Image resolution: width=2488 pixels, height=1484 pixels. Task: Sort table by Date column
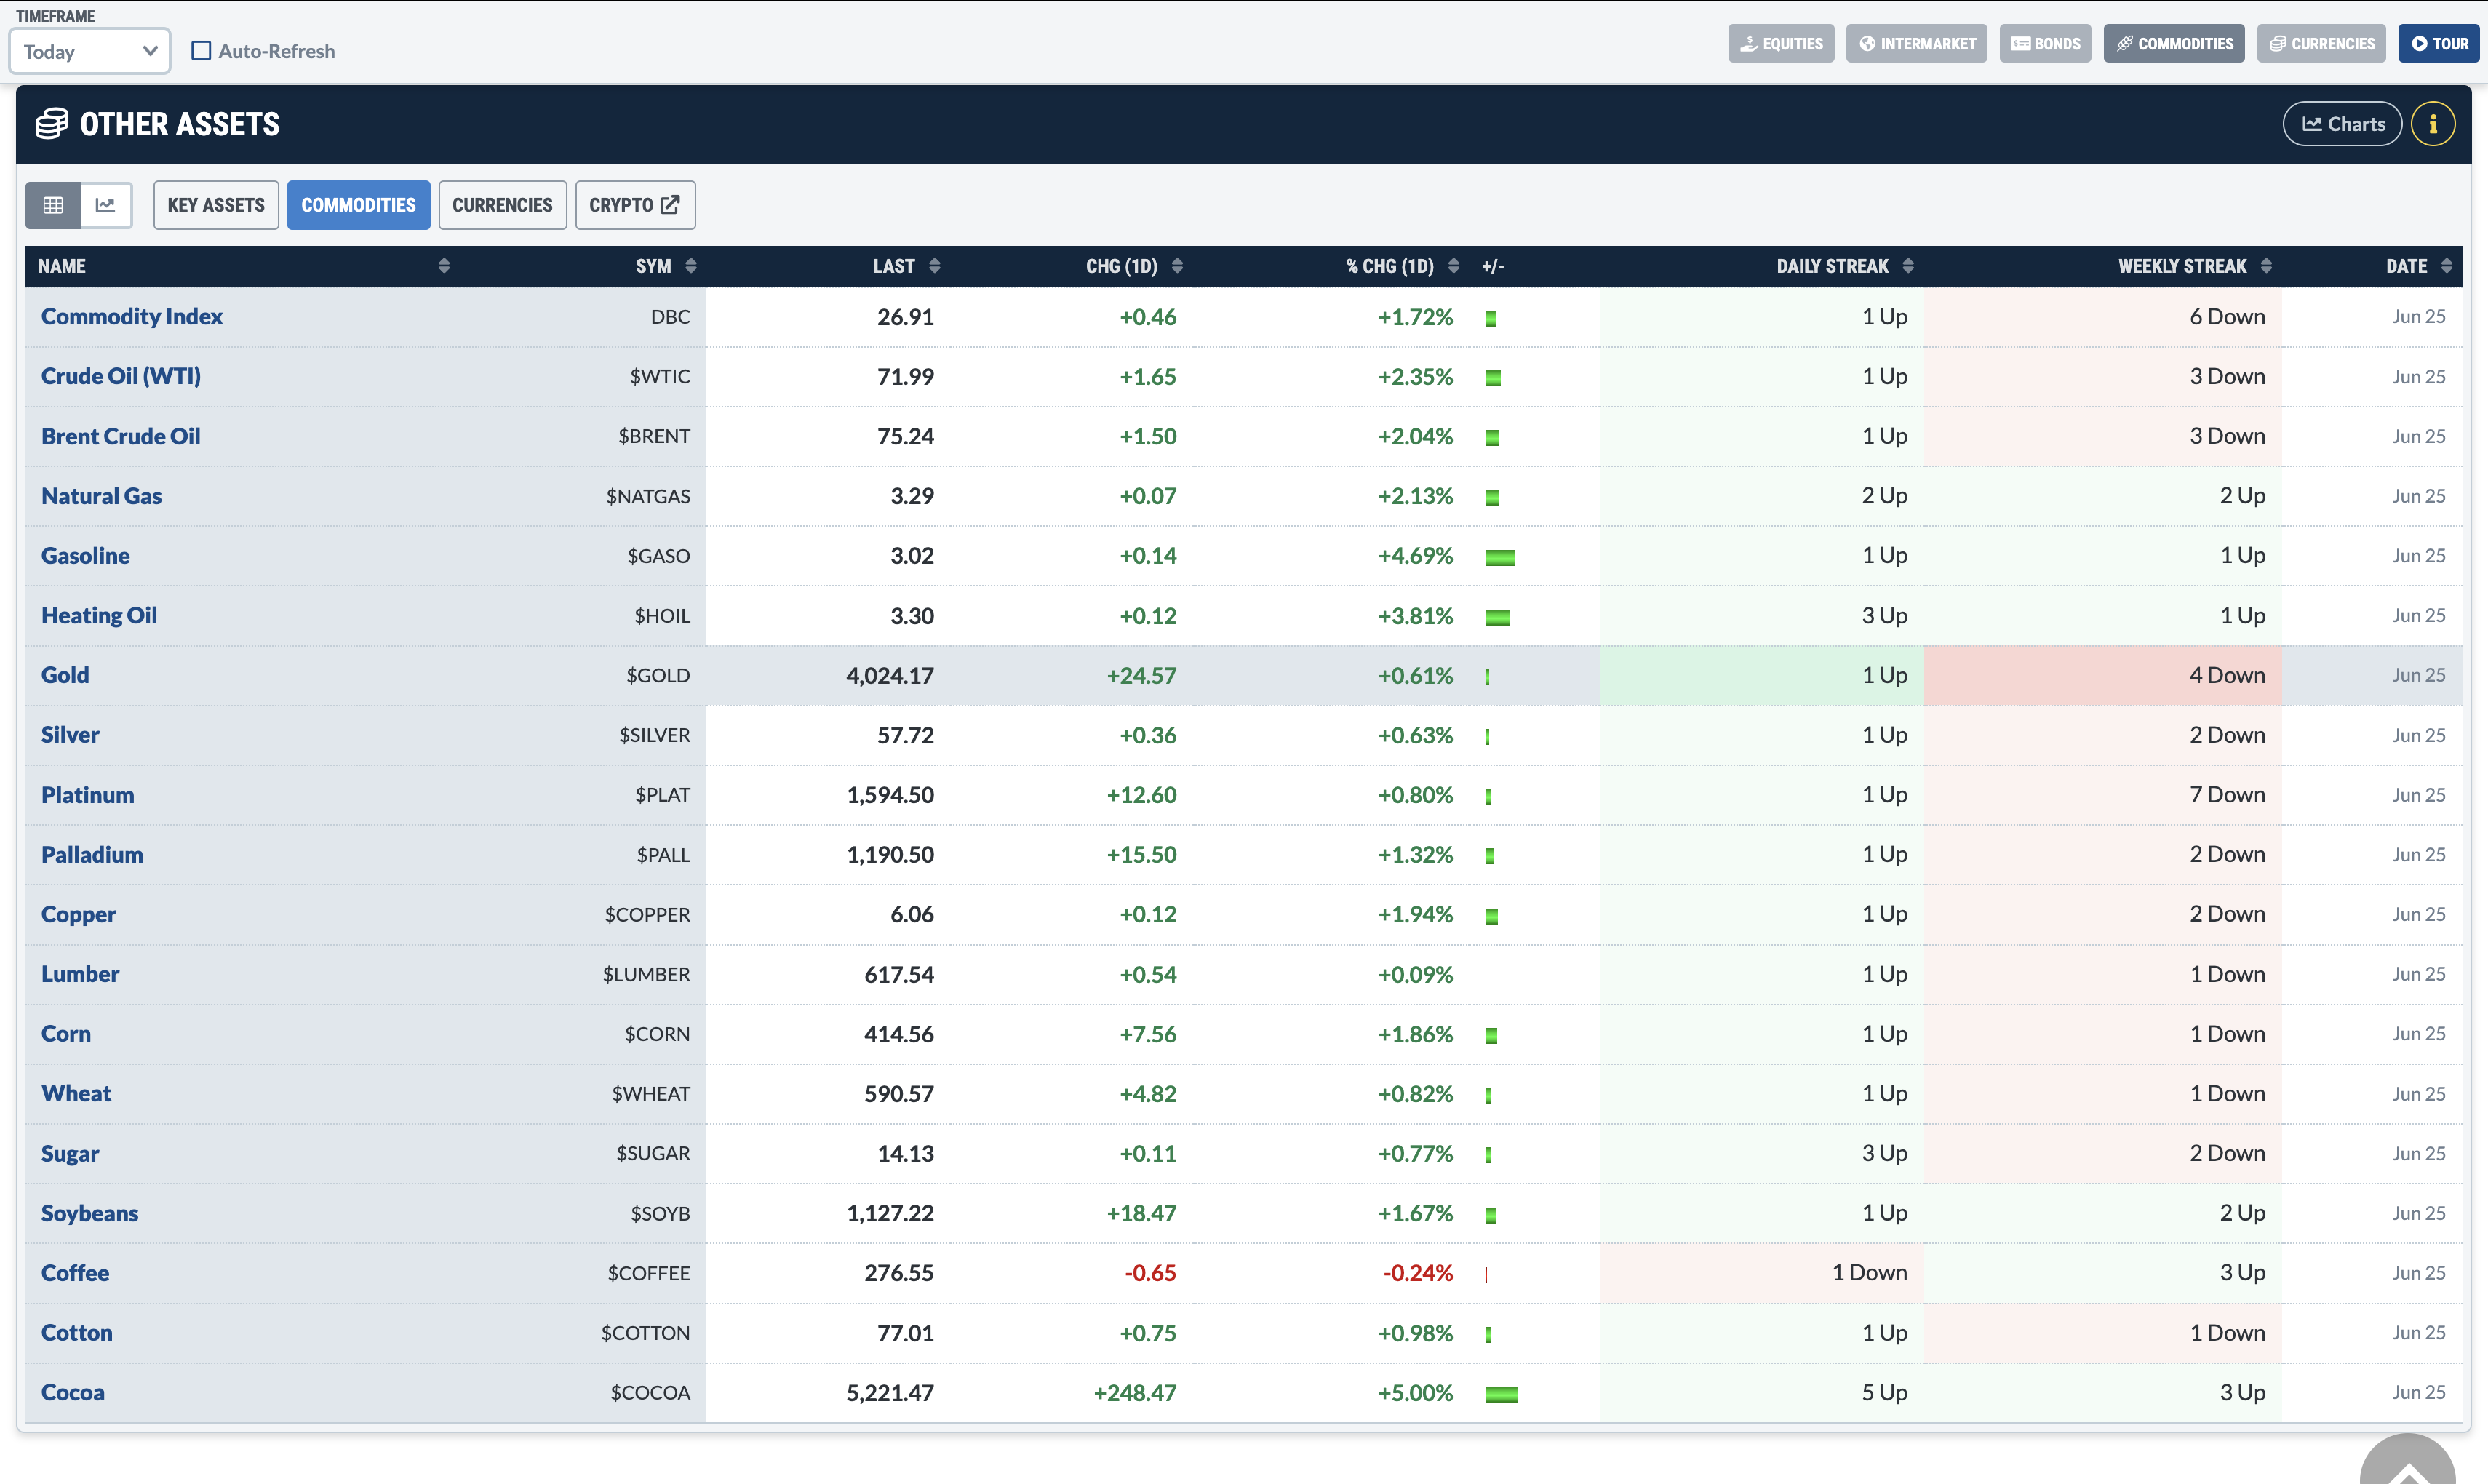click(2446, 266)
